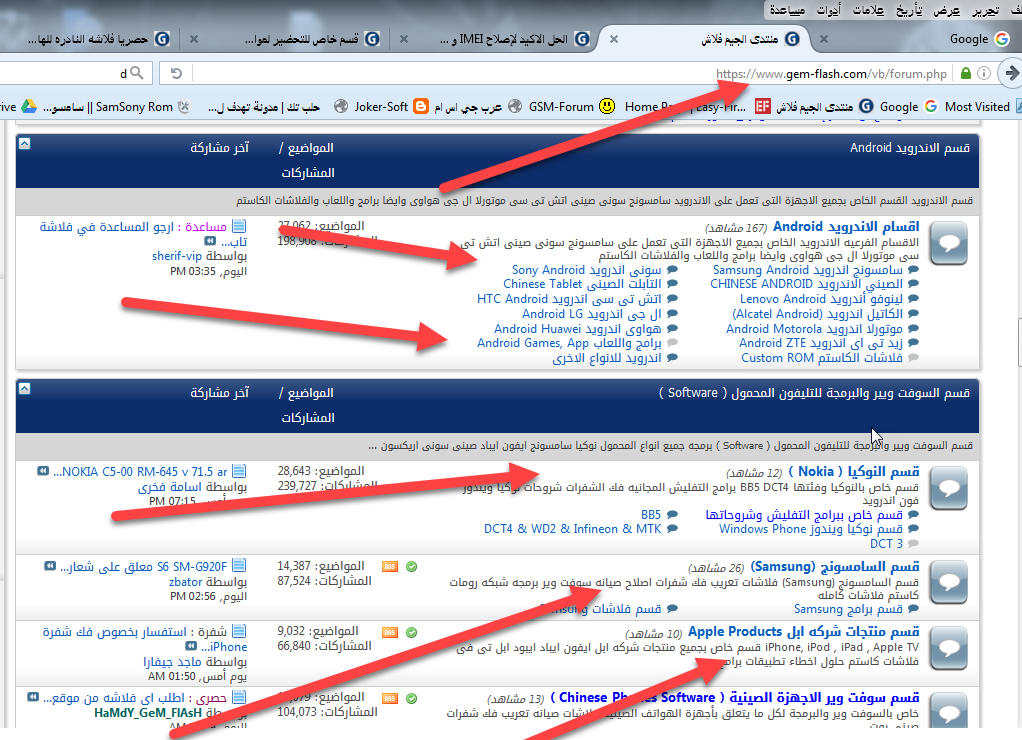Click the RSS icon in the Chinese Phones Software row
Image resolution: width=1022 pixels, height=740 pixels.
(x=390, y=698)
